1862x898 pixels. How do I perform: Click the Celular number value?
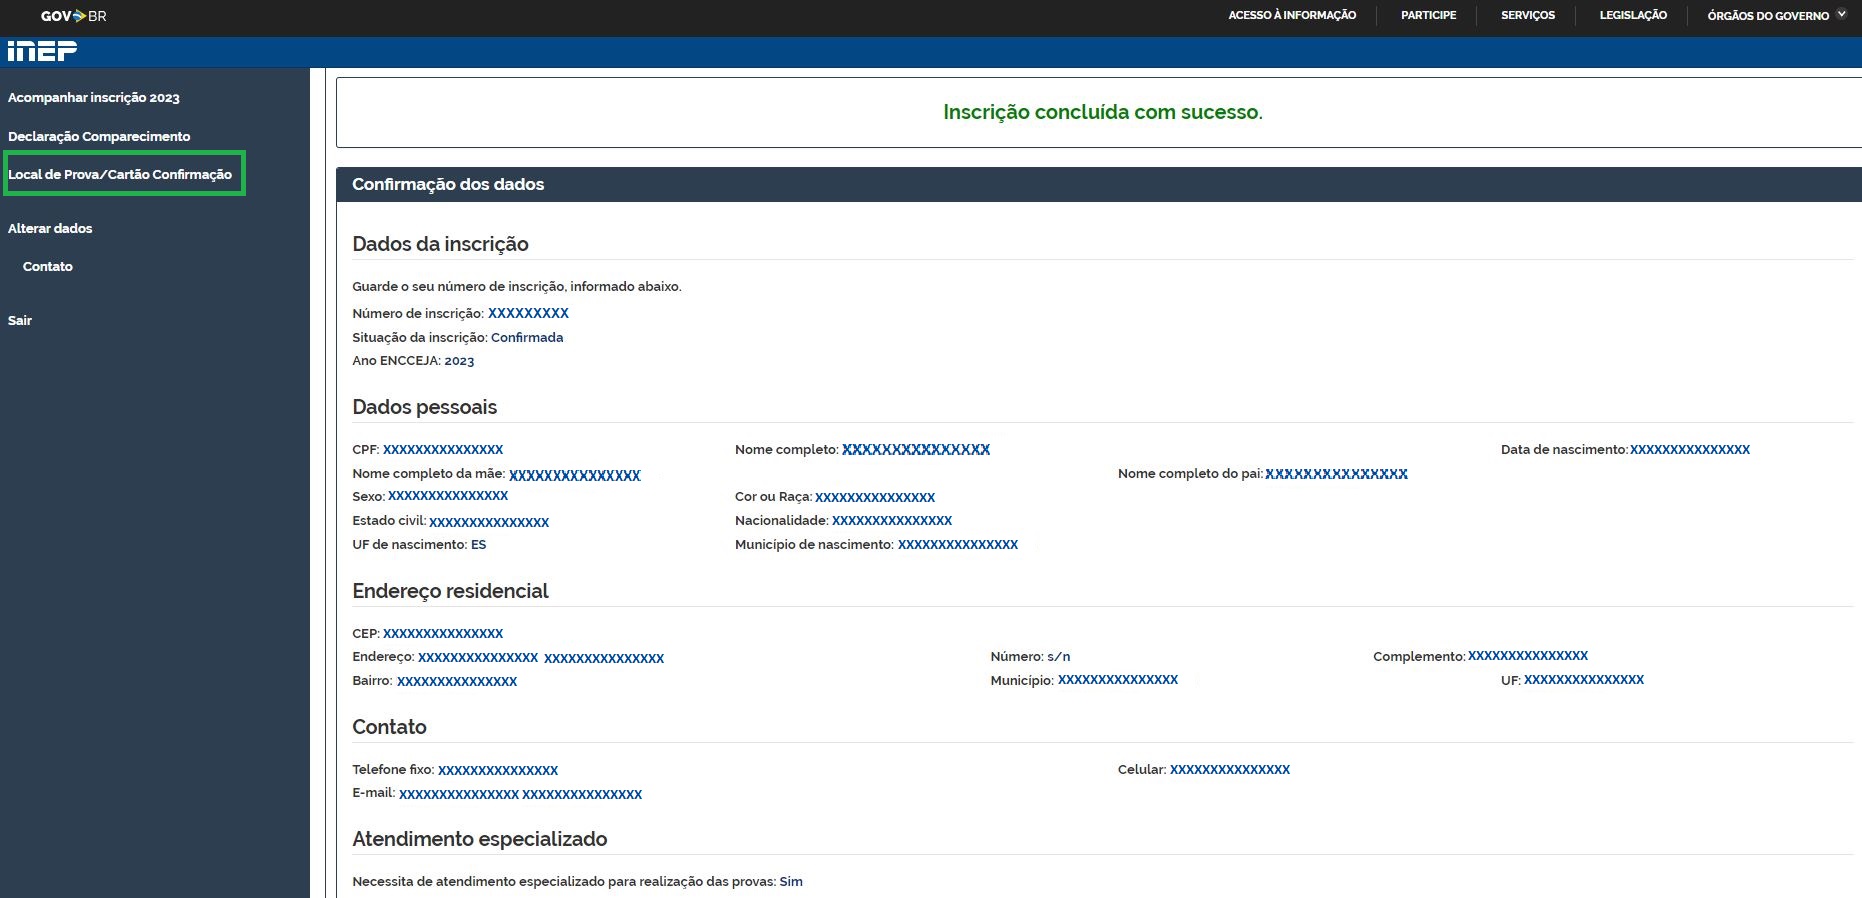coord(1230,770)
